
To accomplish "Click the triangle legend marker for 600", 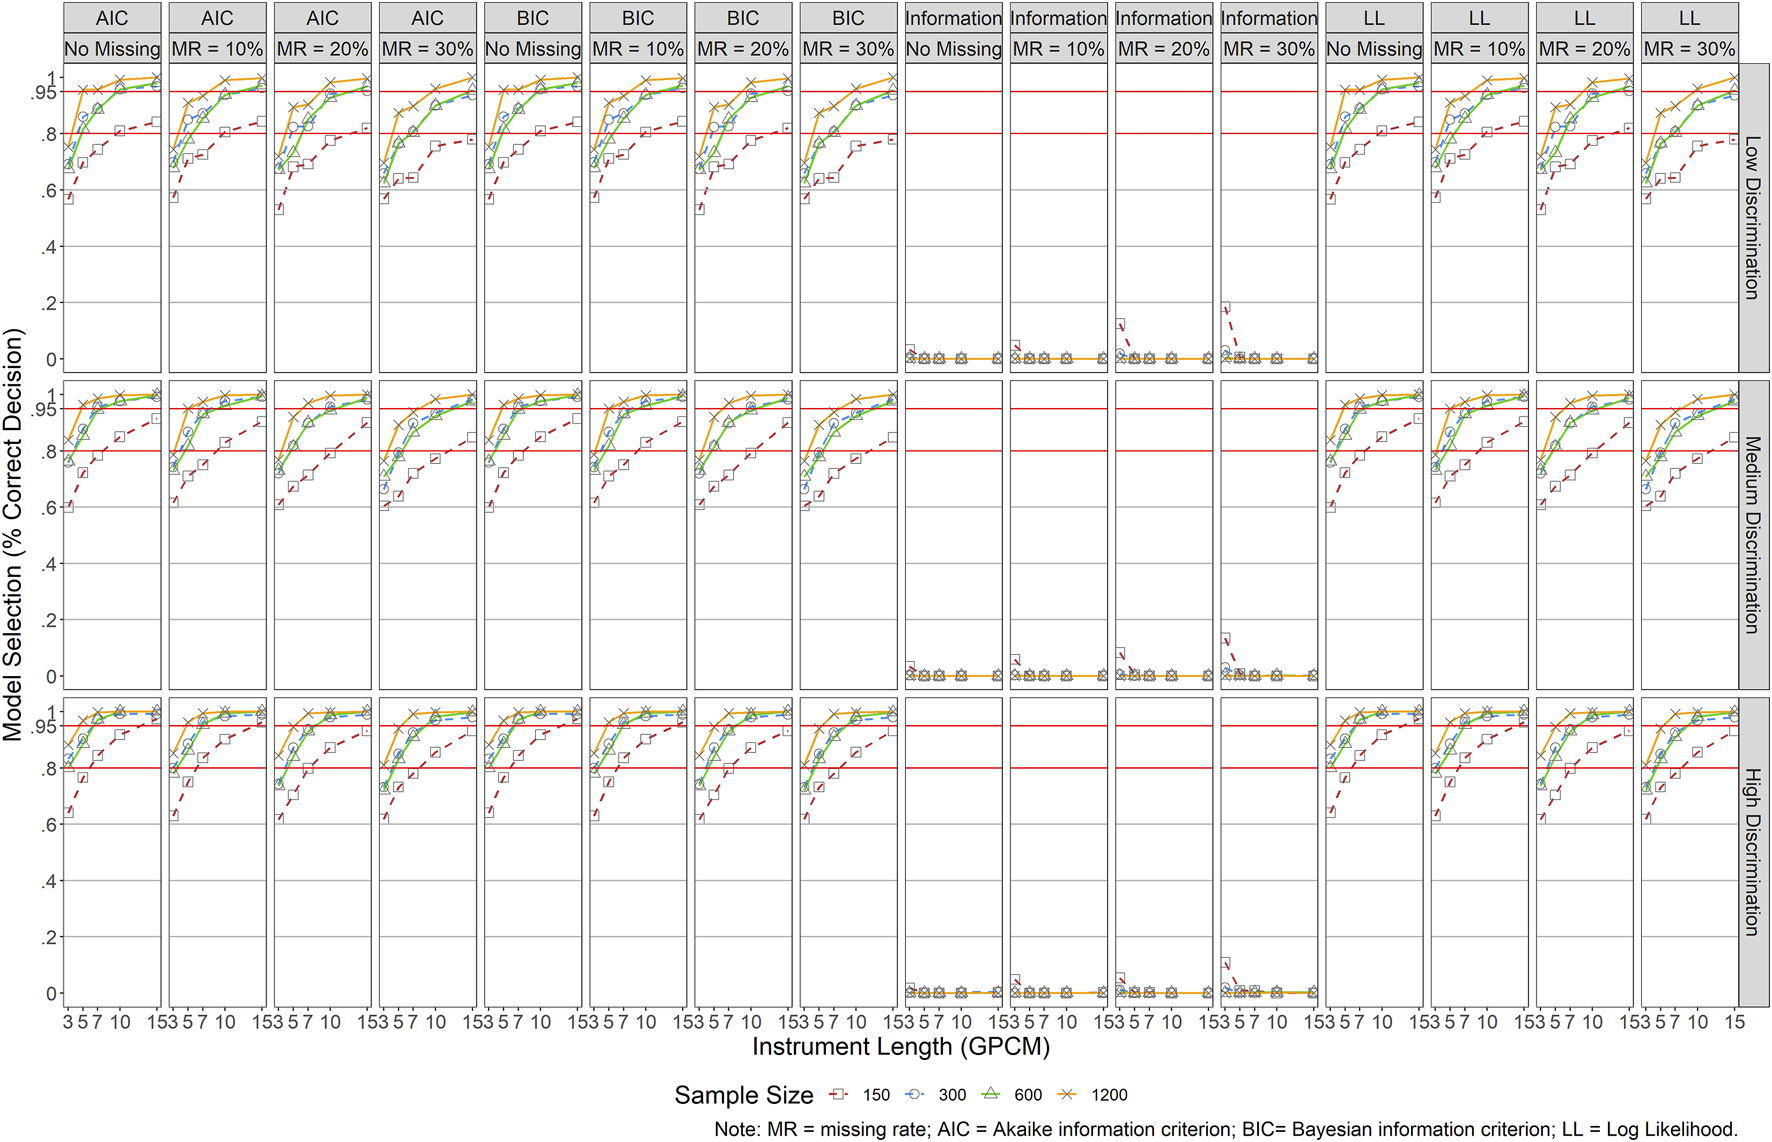I will pos(990,1095).
